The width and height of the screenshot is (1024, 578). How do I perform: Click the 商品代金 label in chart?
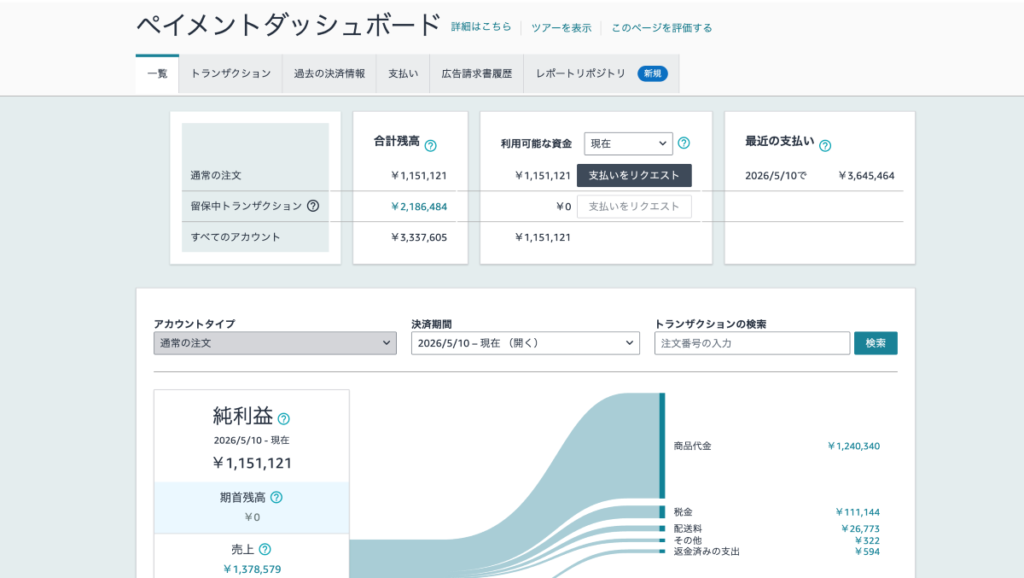(x=692, y=446)
